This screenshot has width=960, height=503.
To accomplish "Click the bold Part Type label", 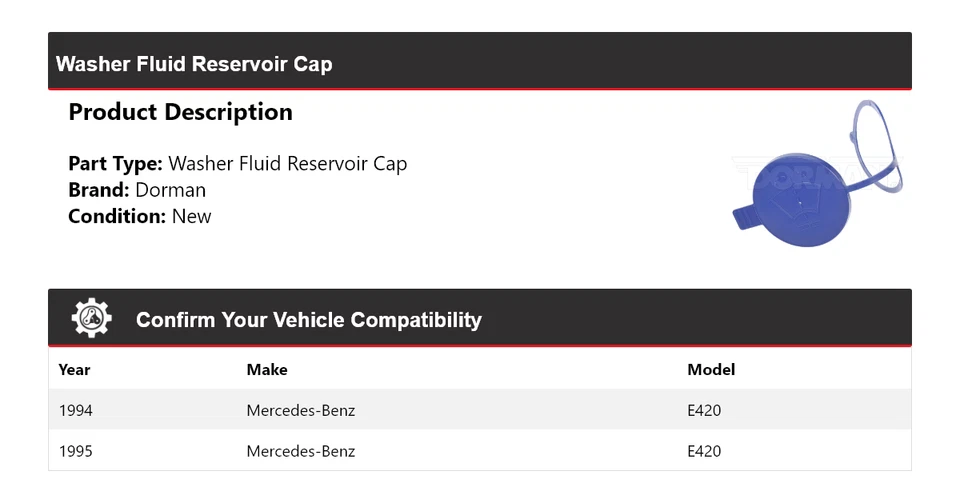I will click(x=115, y=164).
